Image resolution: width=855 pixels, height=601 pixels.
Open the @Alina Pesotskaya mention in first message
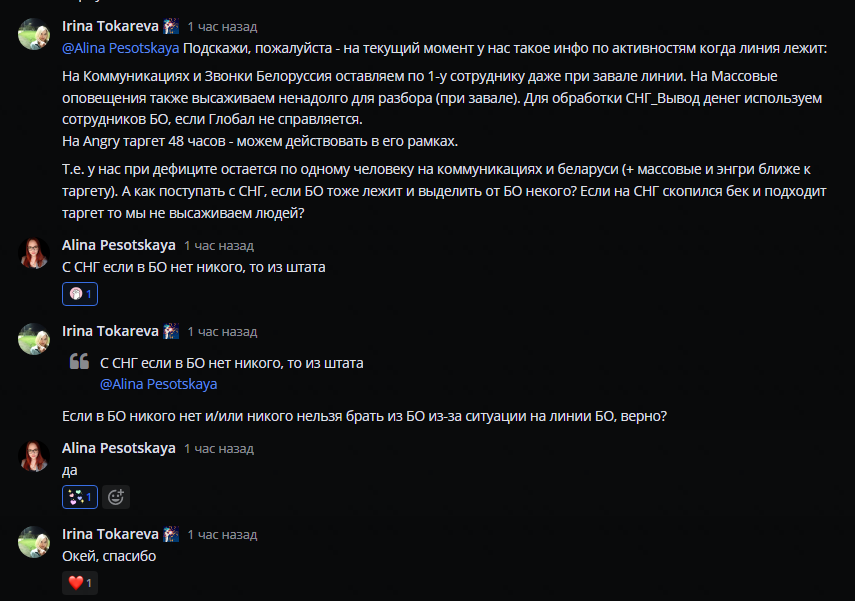coord(121,48)
